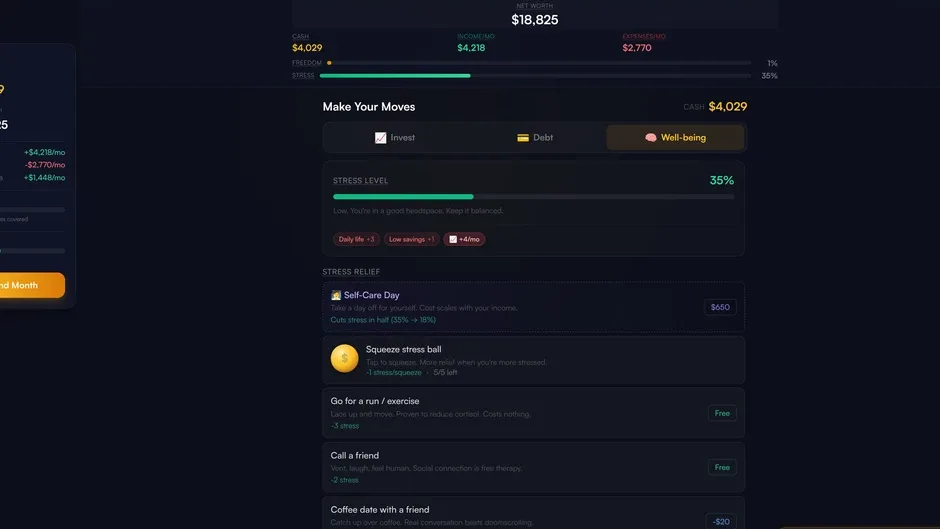The image size is (940, 529).
Task: Click the Stress Level progress bar
Action: click(534, 197)
